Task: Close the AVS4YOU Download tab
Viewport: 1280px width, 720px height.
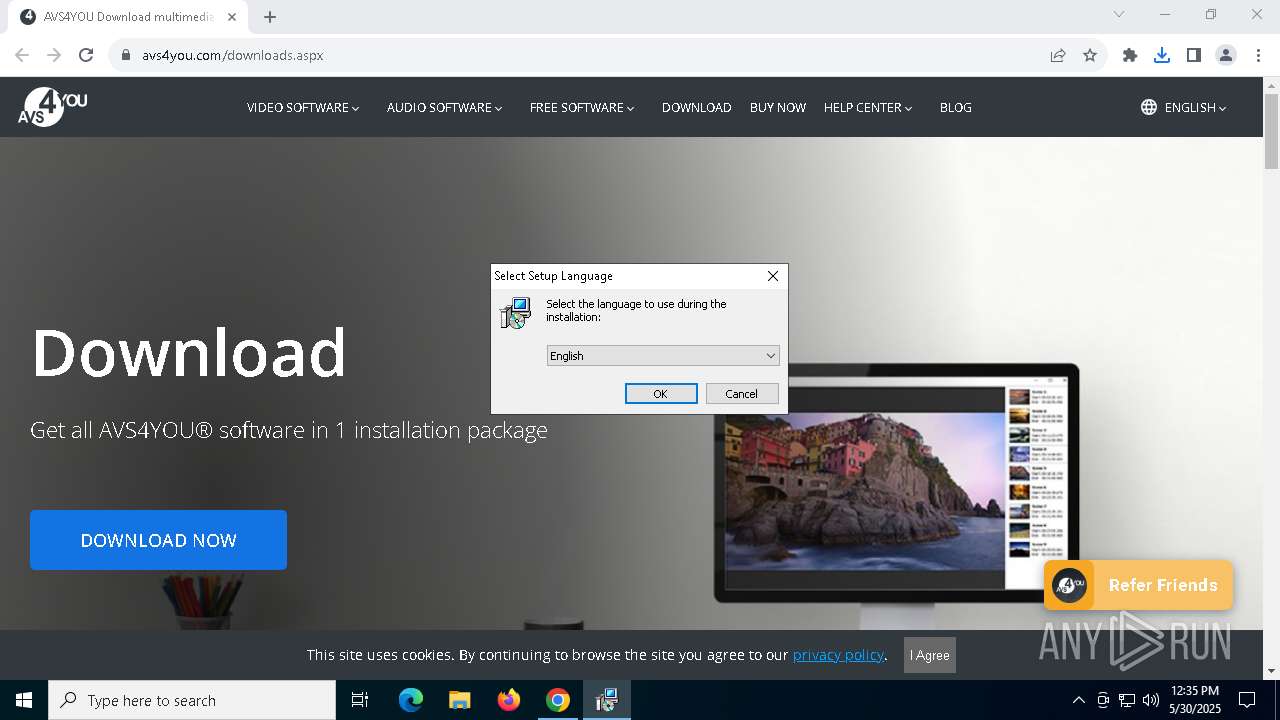Action: (x=232, y=16)
